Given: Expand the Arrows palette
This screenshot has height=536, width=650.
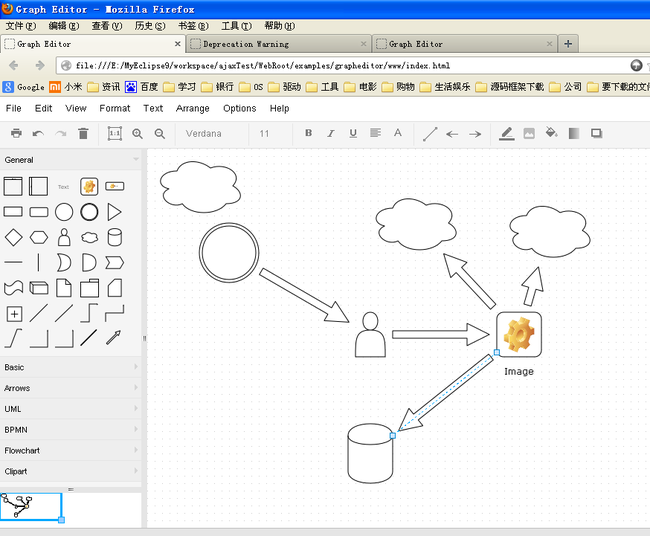Looking at the screenshot, I should point(70,388).
